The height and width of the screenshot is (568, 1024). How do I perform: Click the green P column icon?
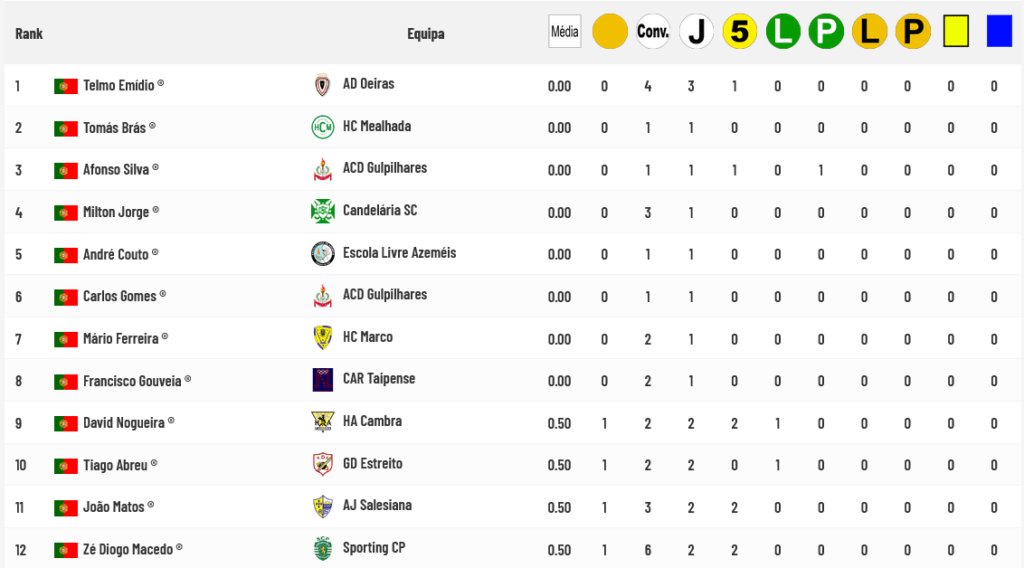click(x=826, y=32)
